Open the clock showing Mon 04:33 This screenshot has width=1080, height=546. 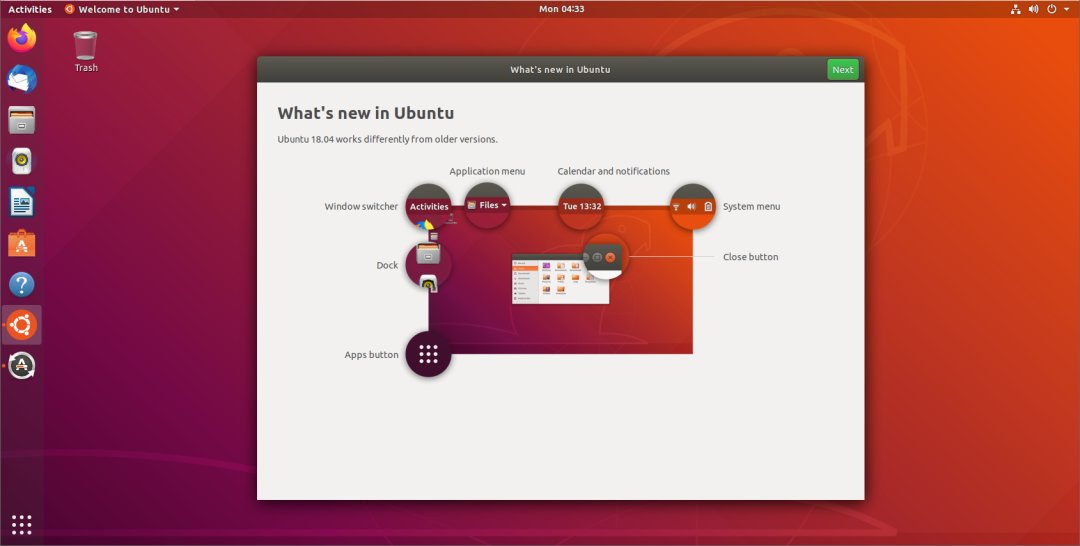(561, 10)
